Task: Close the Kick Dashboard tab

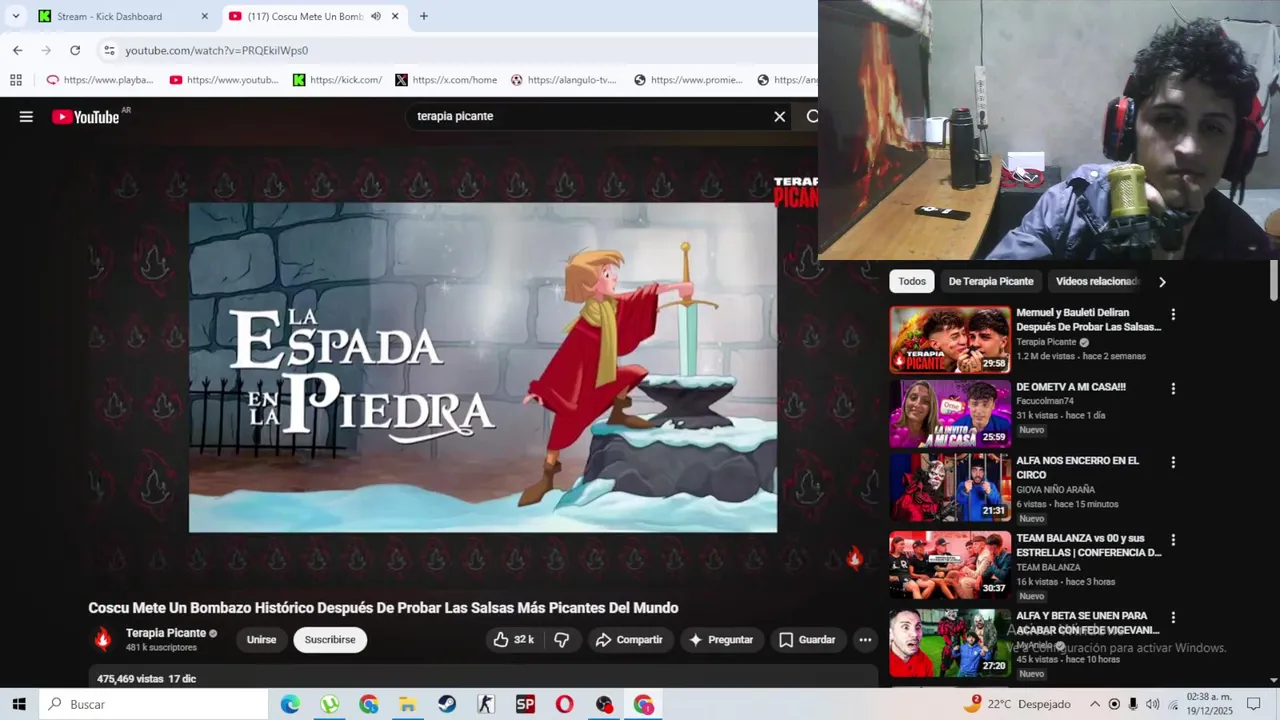Action: coord(205,16)
